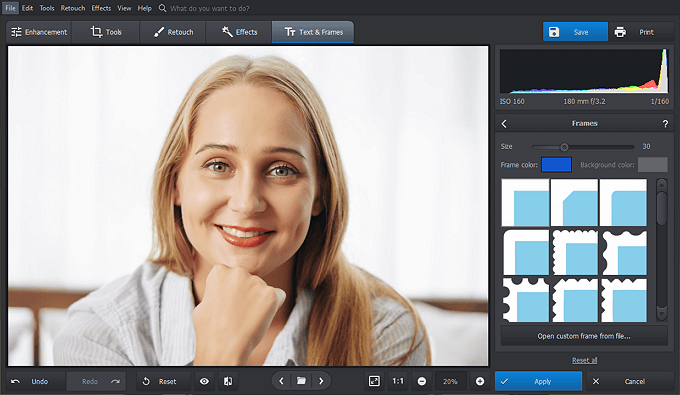The height and width of the screenshot is (395, 680).
Task: Open the View menu
Action: (x=124, y=8)
